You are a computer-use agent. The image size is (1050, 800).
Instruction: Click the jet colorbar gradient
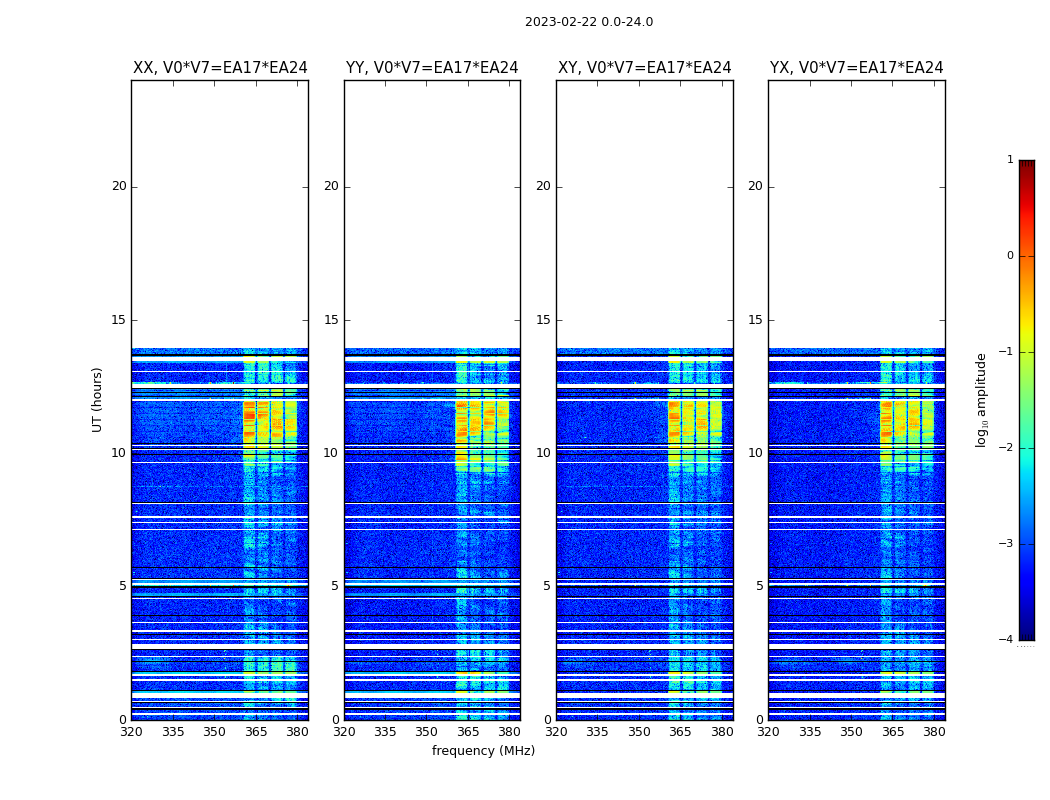pos(1027,400)
